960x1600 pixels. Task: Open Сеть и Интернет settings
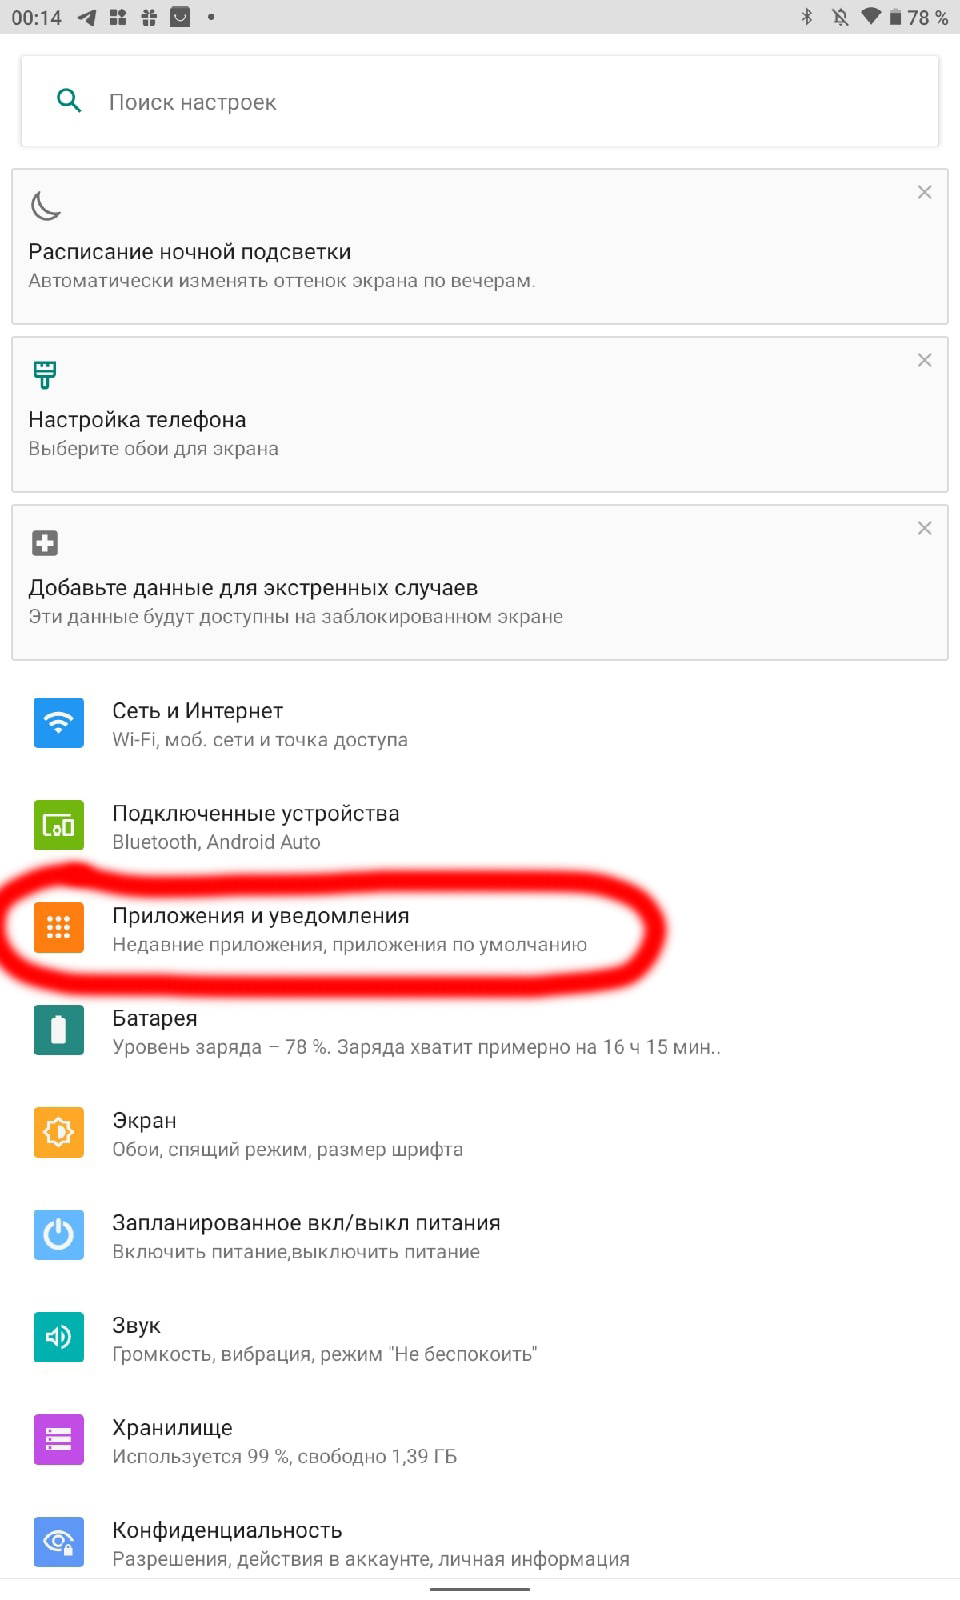[480, 723]
